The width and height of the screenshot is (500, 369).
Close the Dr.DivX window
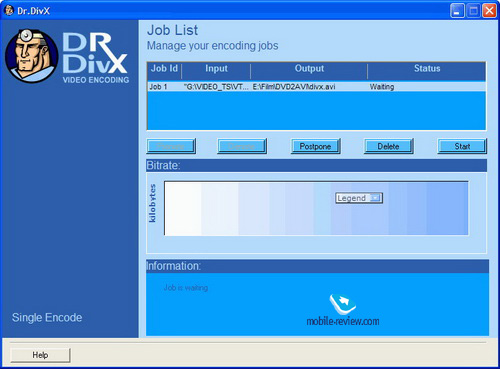(x=489, y=11)
